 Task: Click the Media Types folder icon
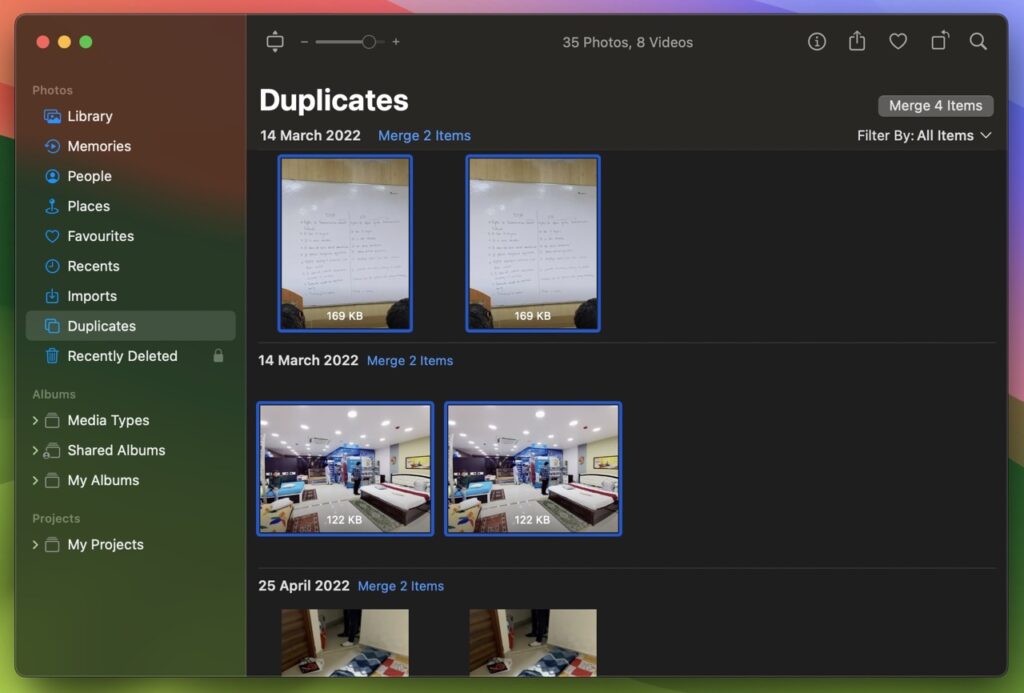pos(52,421)
